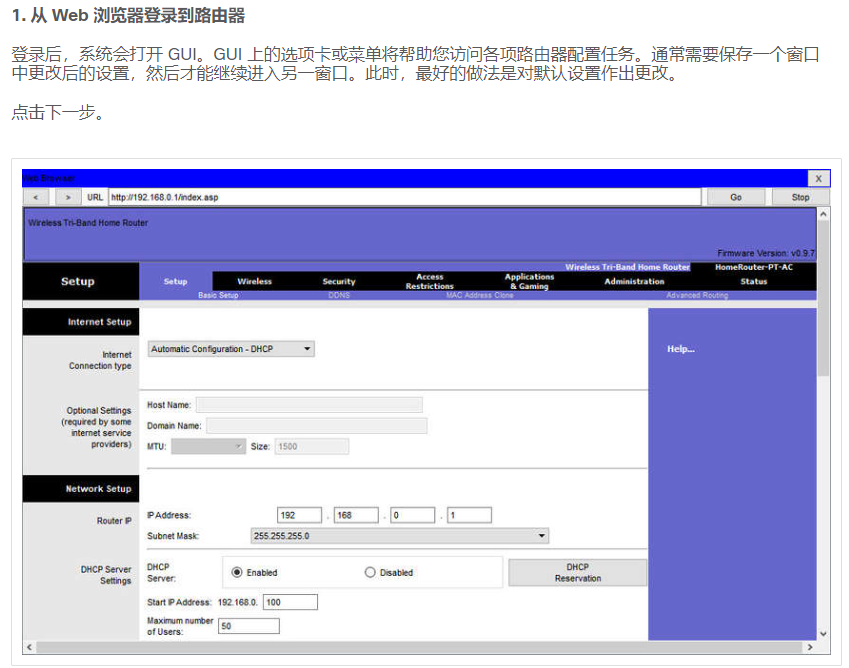Open the Help link
This screenshot has height=668, width=849.
point(680,348)
